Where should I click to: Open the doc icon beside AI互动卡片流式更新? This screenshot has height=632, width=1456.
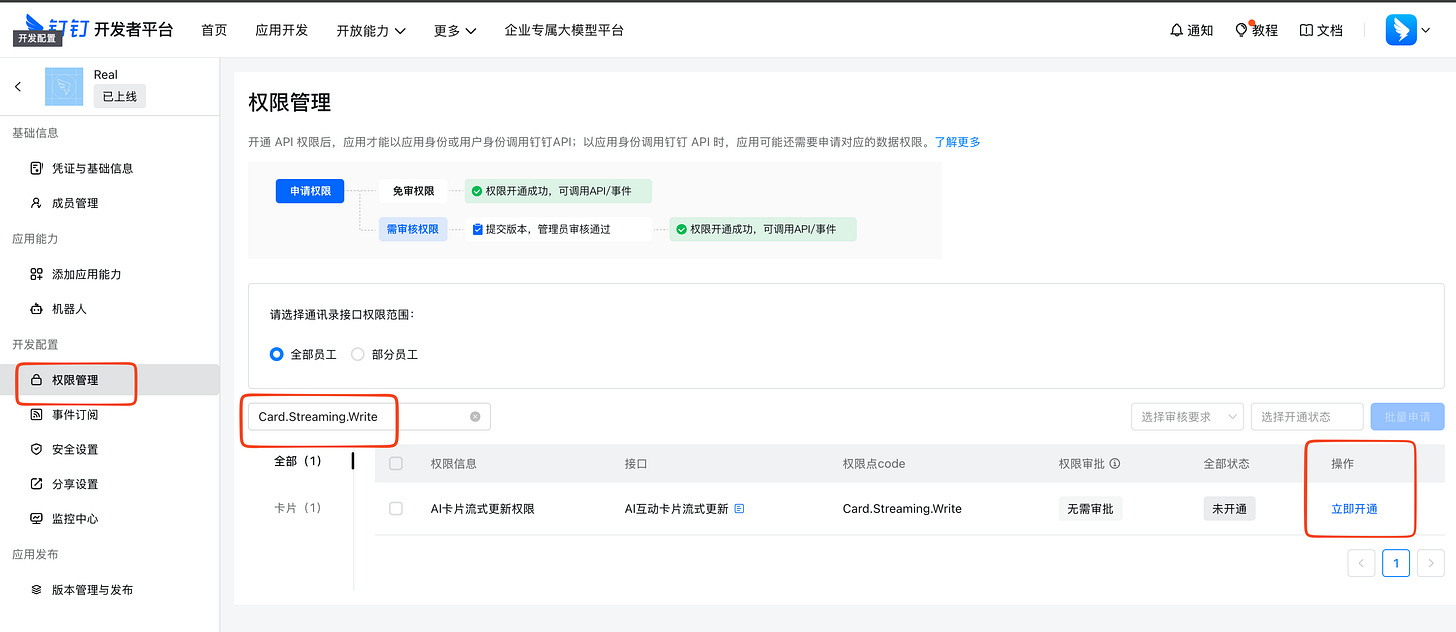(739, 509)
